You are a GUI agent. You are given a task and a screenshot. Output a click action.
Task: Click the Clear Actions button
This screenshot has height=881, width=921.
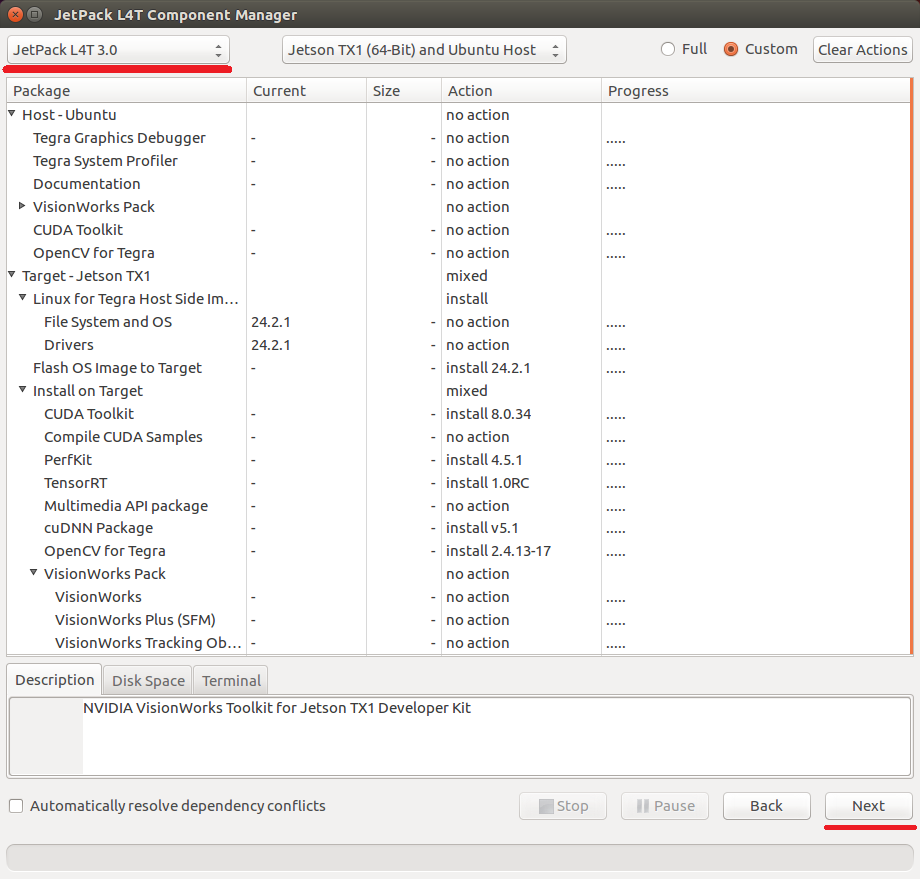point(862,50)
